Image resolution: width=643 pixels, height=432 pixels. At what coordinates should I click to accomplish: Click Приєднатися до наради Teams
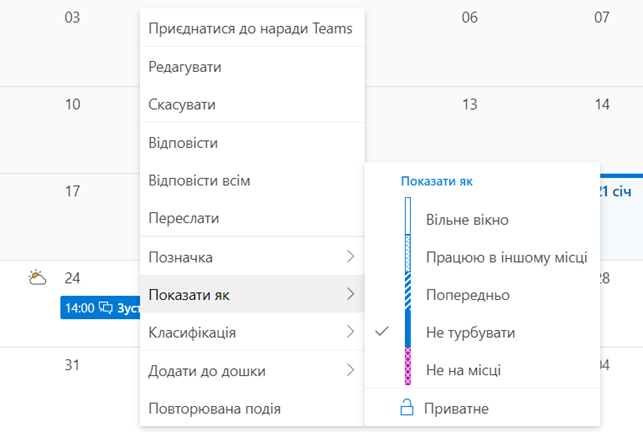point(250,28)
